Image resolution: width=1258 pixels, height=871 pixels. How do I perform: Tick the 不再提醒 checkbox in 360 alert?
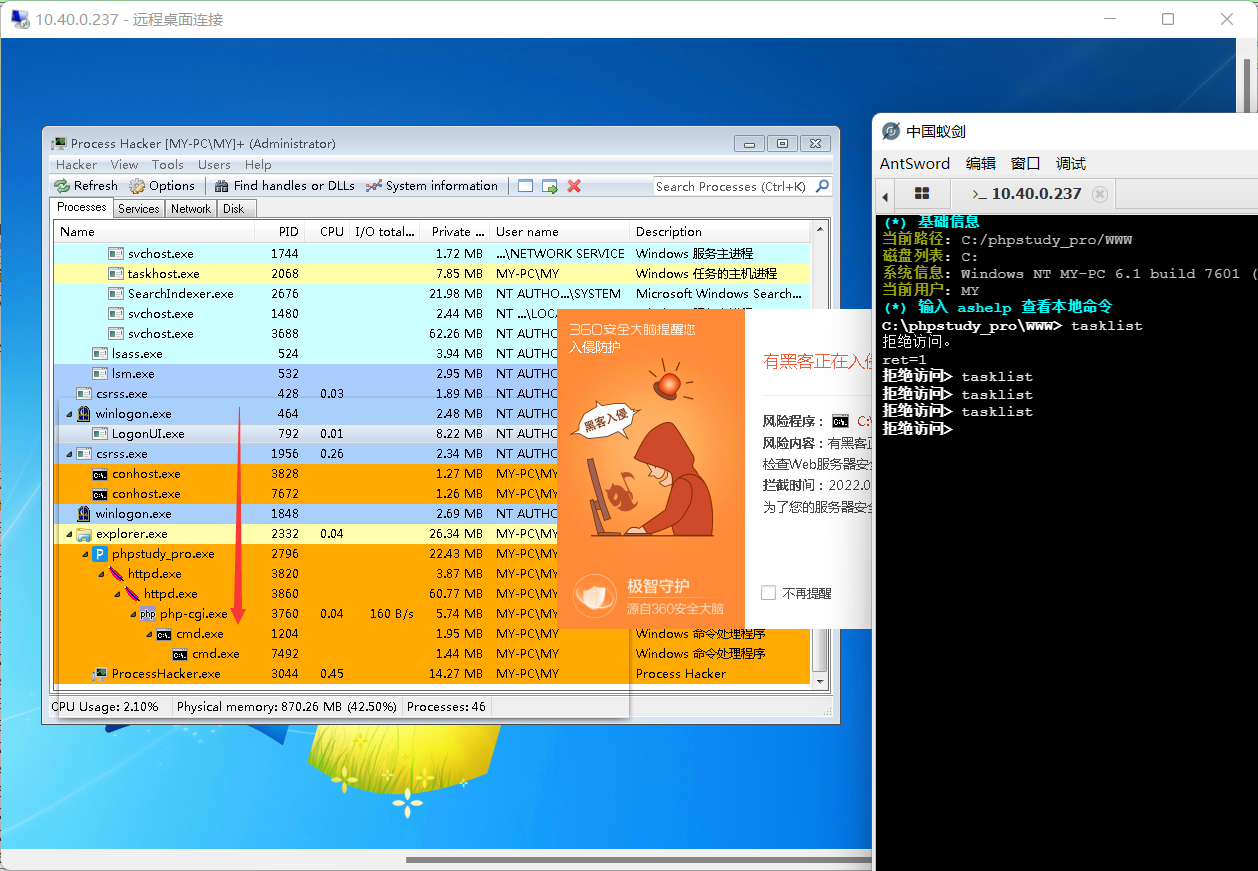pyautogui.click(x=768, y=593)
